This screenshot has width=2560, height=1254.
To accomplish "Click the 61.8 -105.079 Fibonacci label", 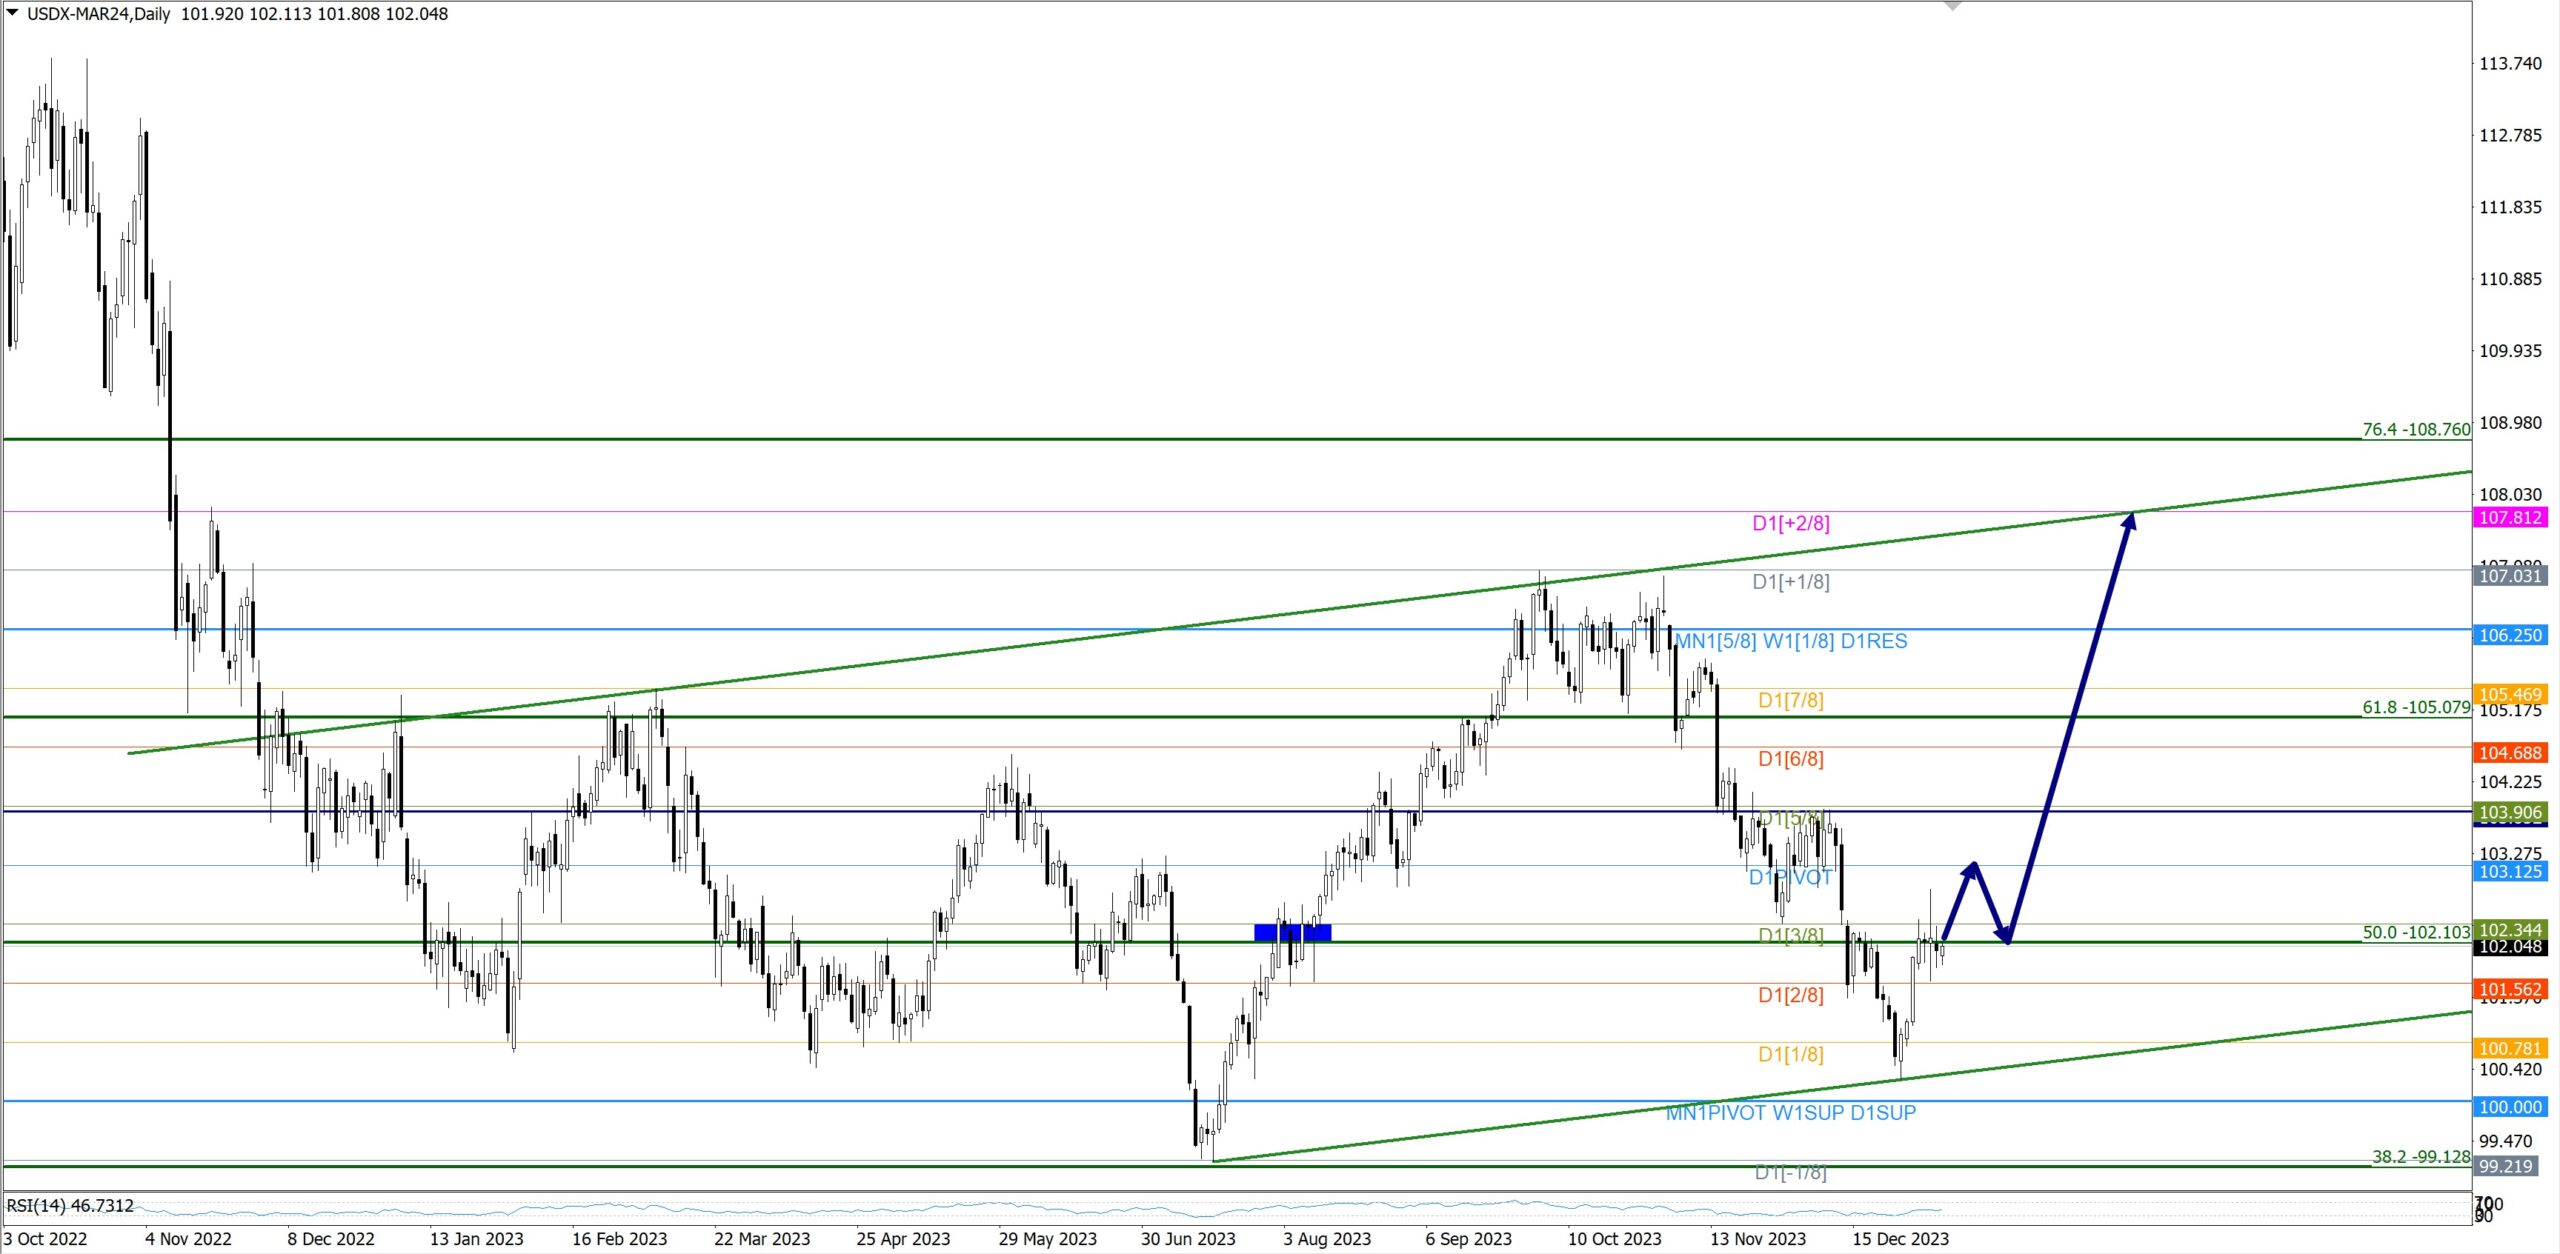I will pyautogui.click(x=2415, y=707).
